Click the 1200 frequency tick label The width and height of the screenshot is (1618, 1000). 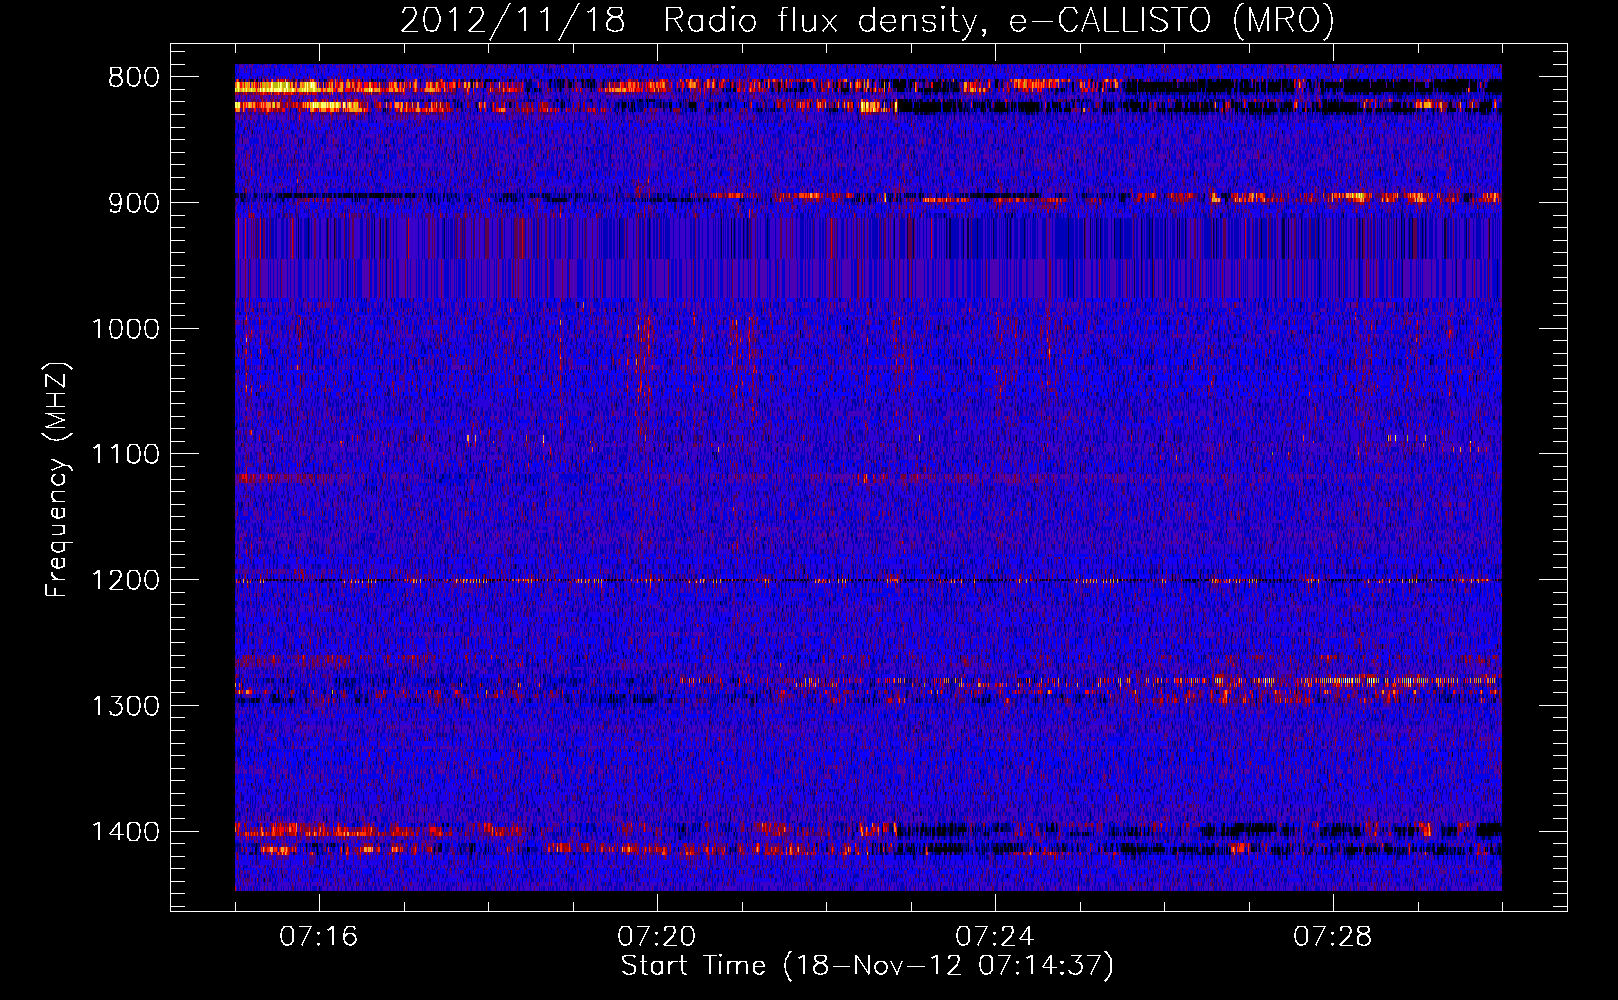[126, 581]
